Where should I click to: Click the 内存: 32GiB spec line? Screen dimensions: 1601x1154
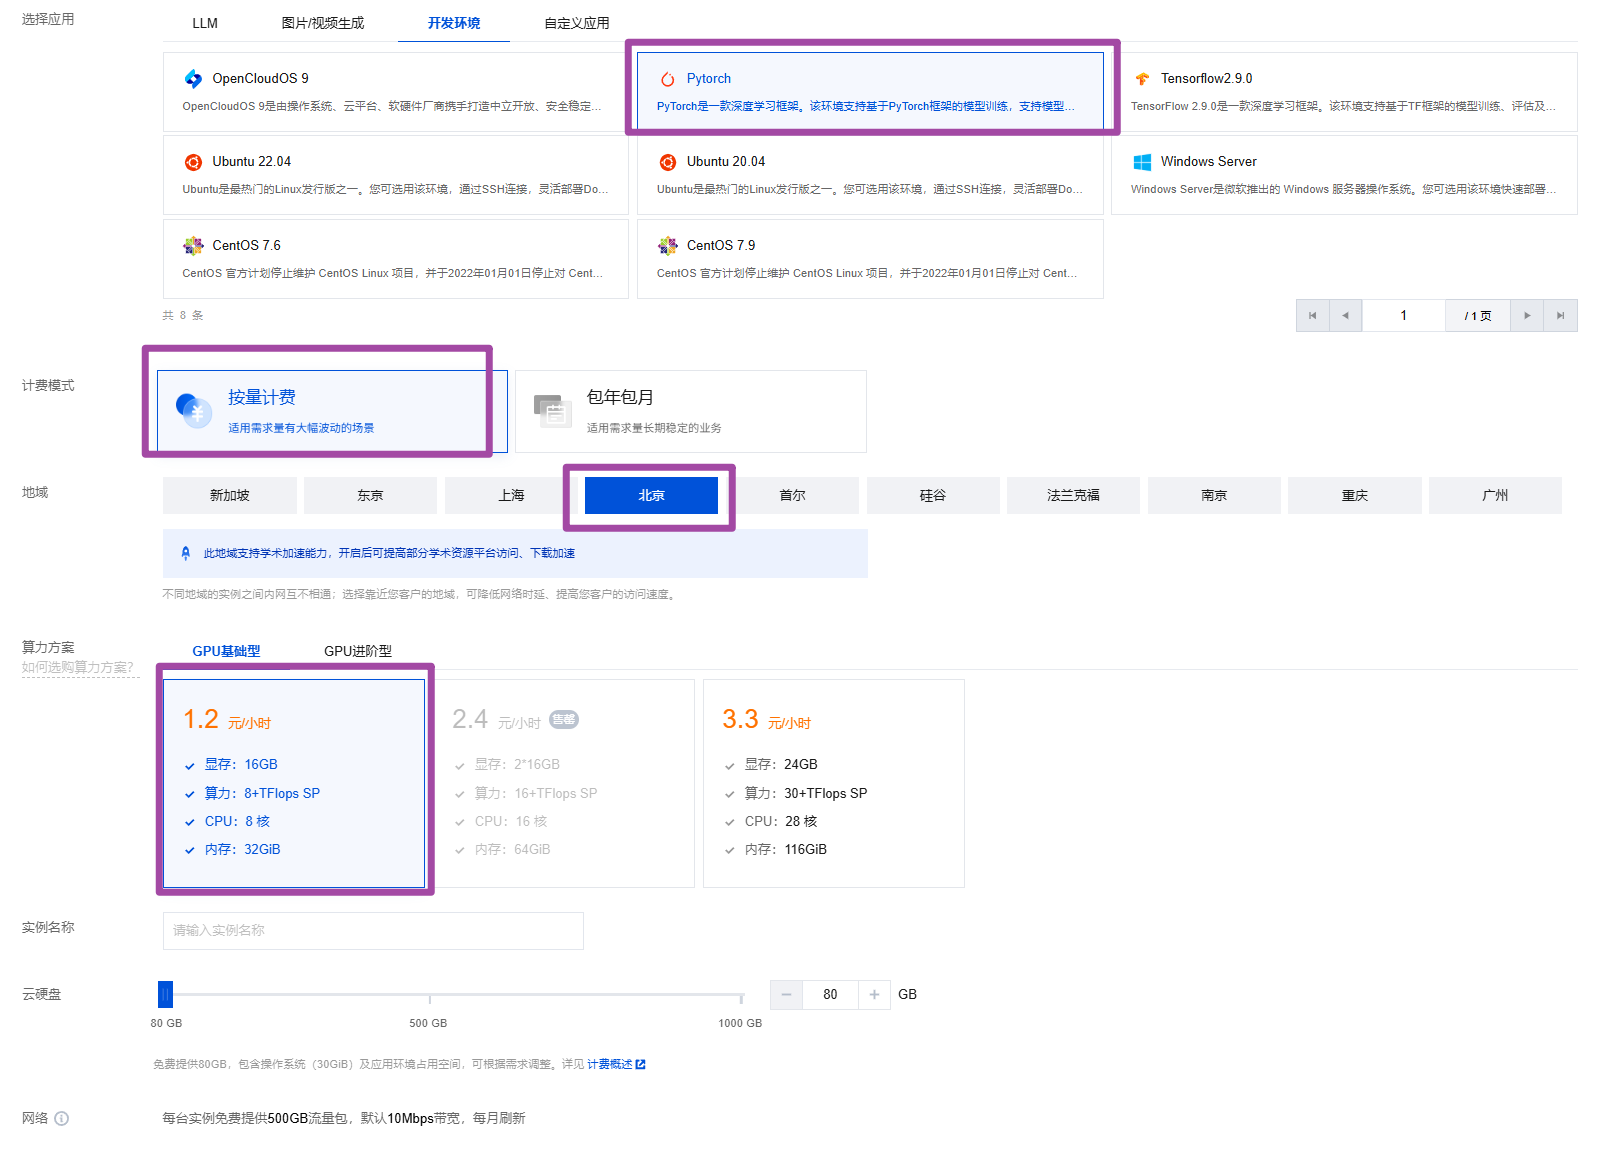click(243, 850)
